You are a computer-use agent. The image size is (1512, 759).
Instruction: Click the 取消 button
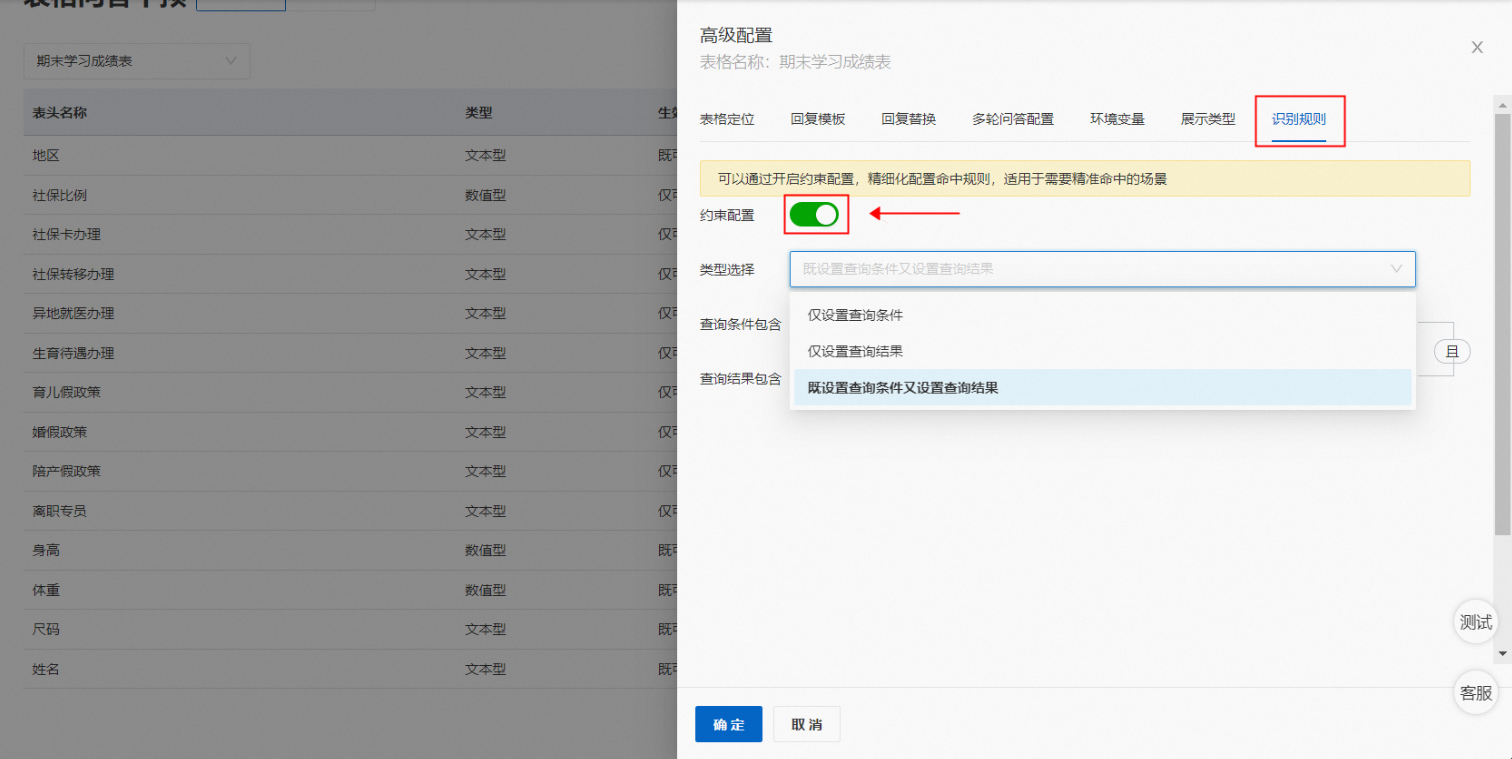coord(806,724)
